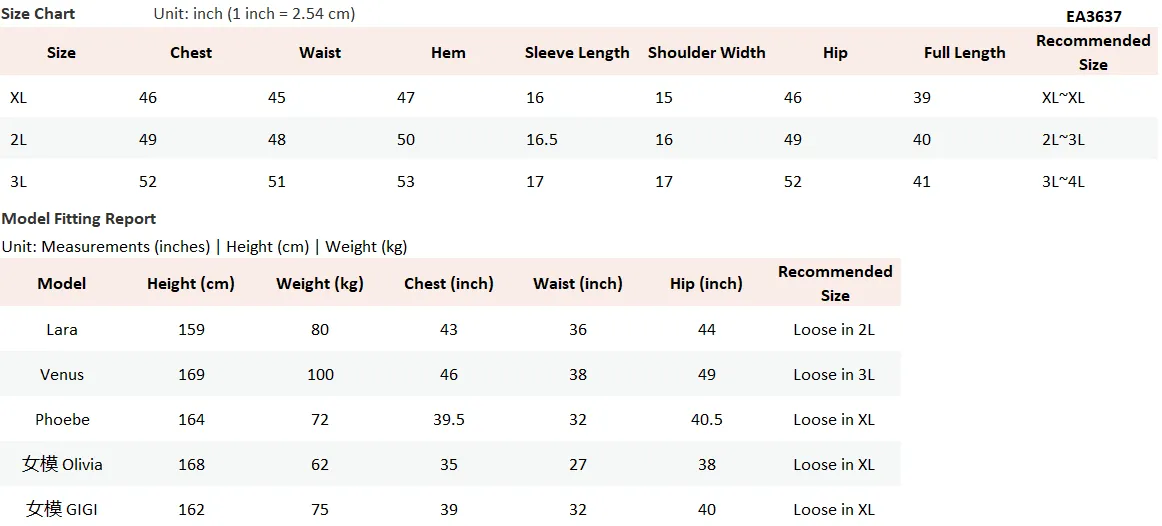Select the 3L size row label
Viewport: 1162px width, 526px height.
(19, 182)
